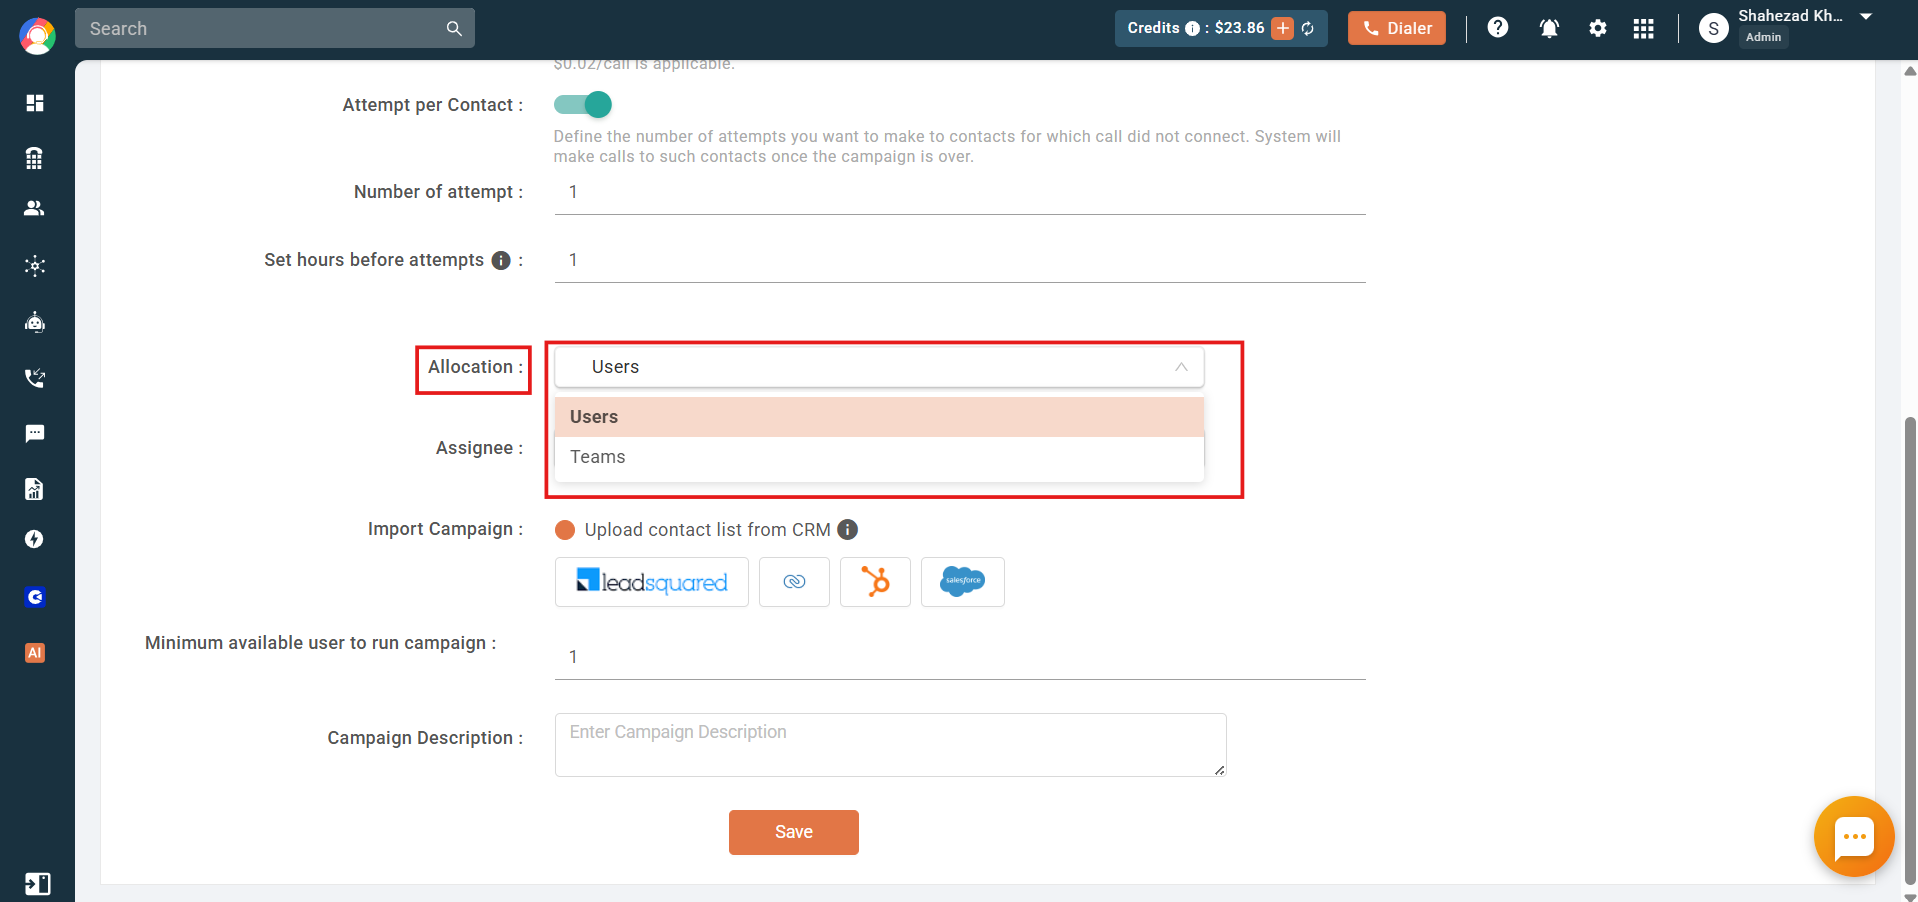Open settings gear icon in header

(x=1598, y=28)
